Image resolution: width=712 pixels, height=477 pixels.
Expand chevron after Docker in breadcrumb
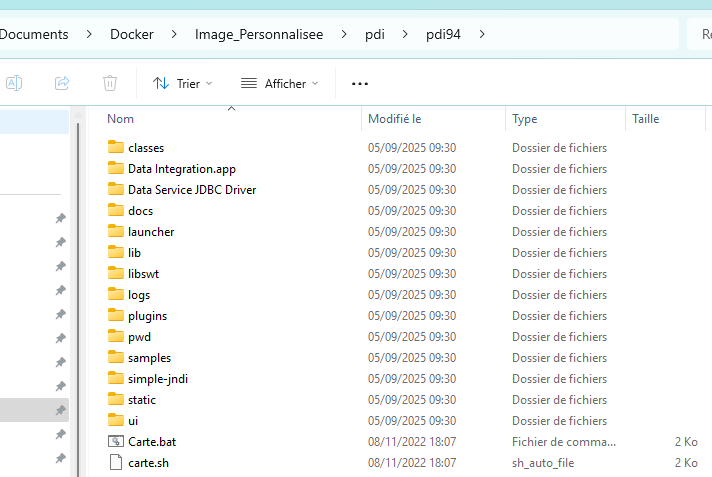pos(174,35)
